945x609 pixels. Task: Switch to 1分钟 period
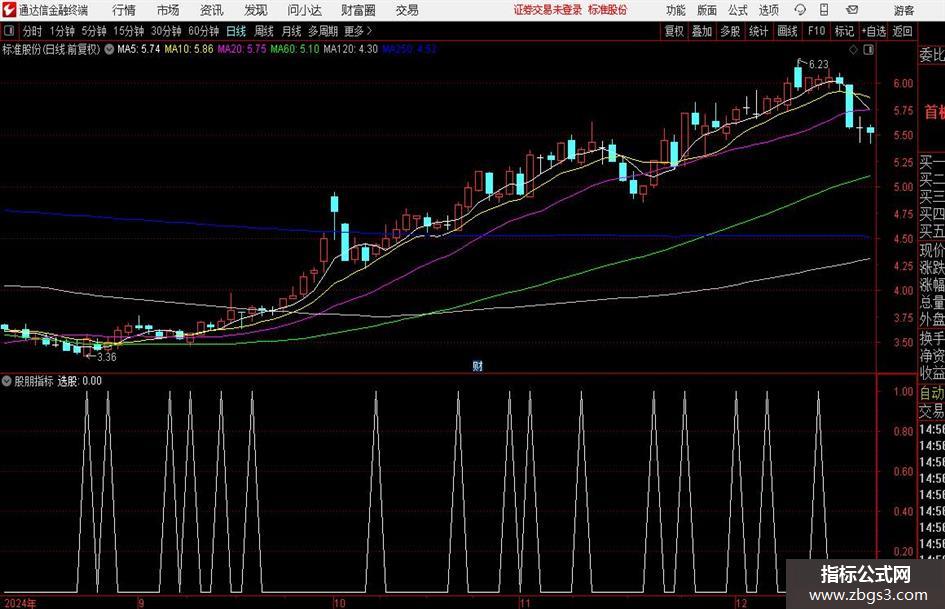61,31
